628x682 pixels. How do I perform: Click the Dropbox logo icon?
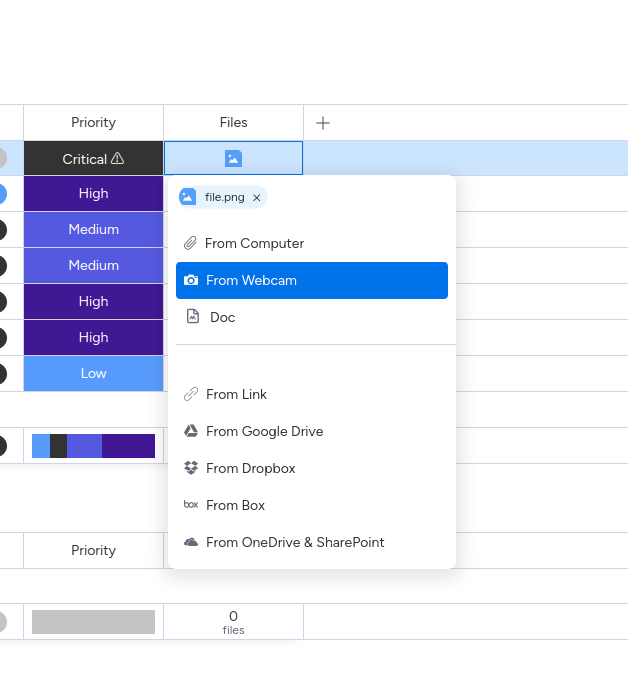click(191, 468)
